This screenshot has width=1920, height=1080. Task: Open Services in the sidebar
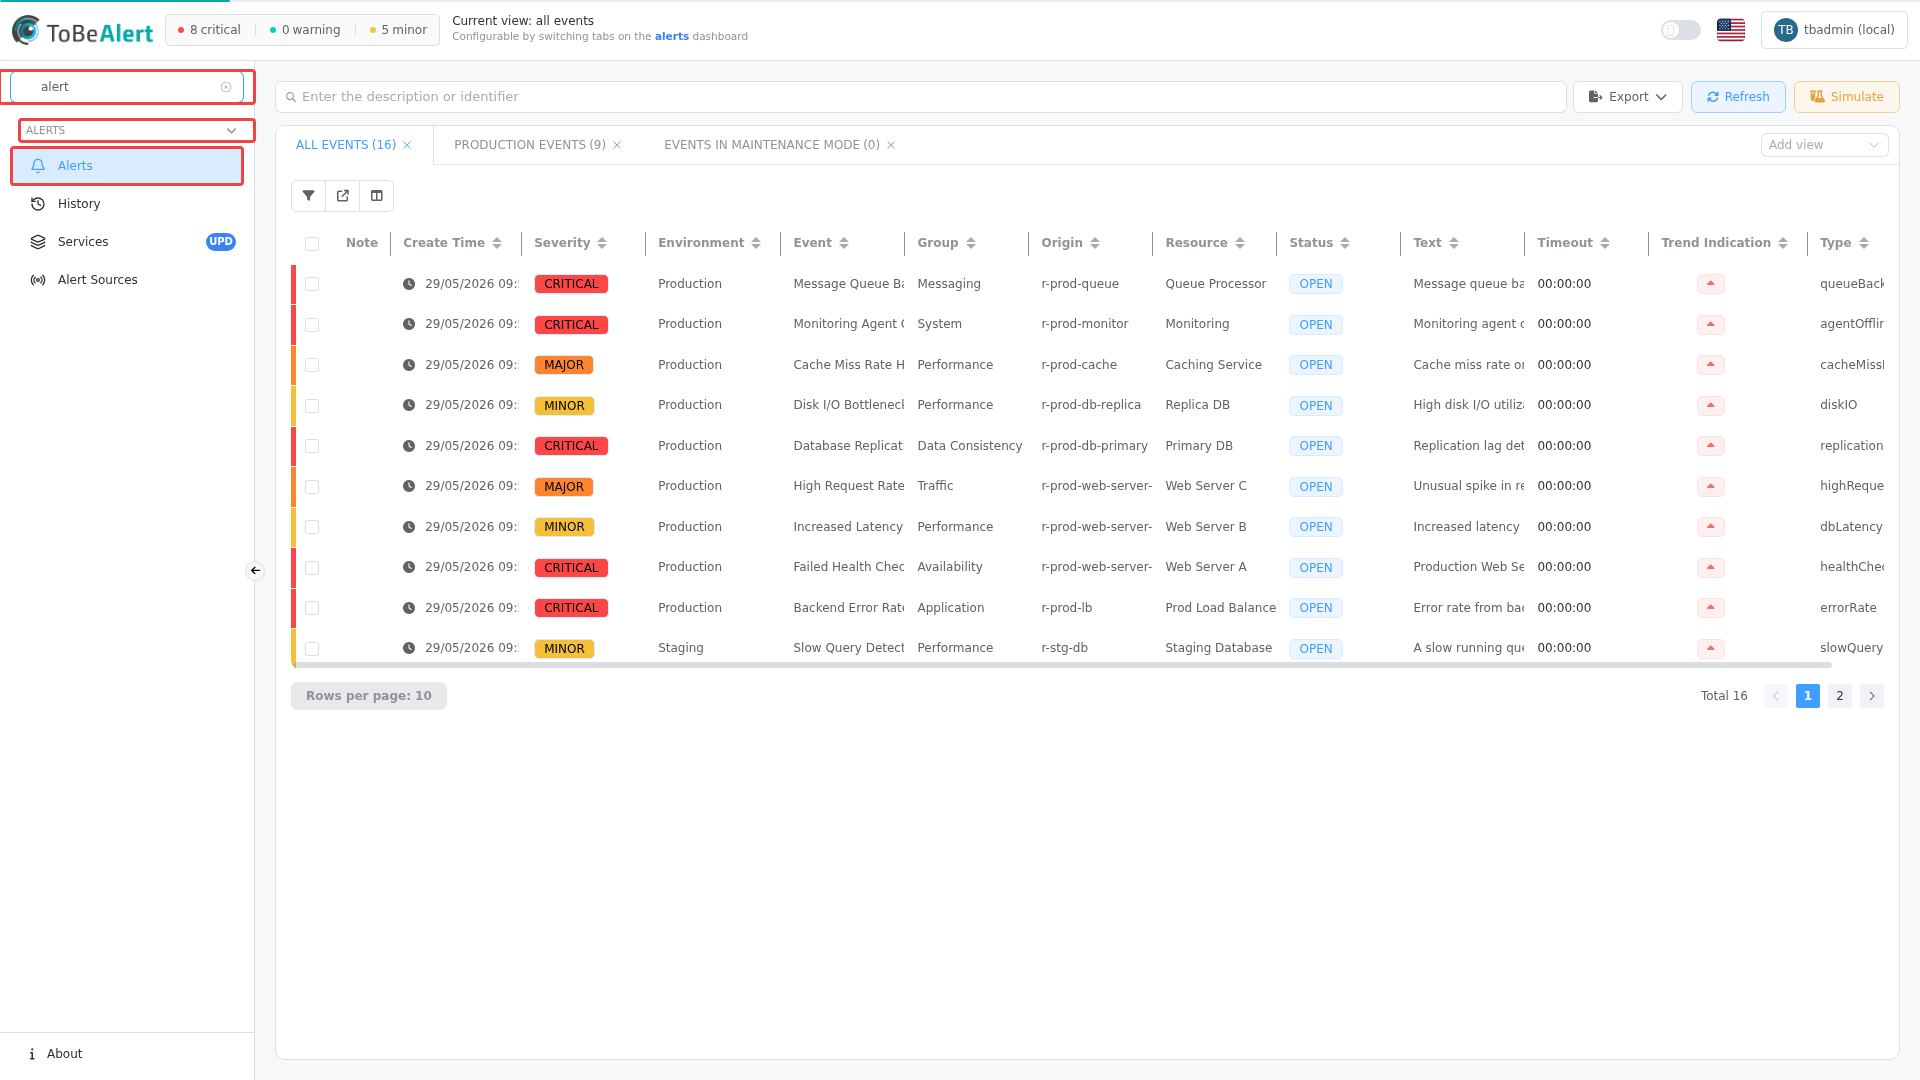point(127,242)
